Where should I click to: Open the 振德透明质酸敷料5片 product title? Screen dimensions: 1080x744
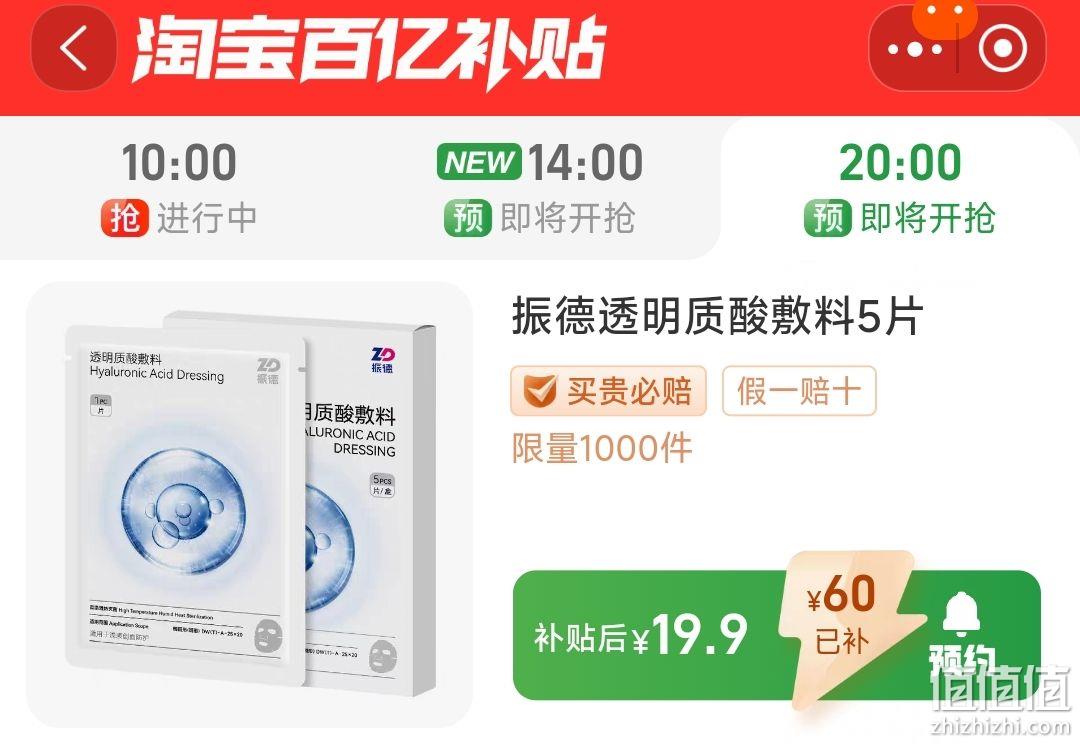pos(717,317)
